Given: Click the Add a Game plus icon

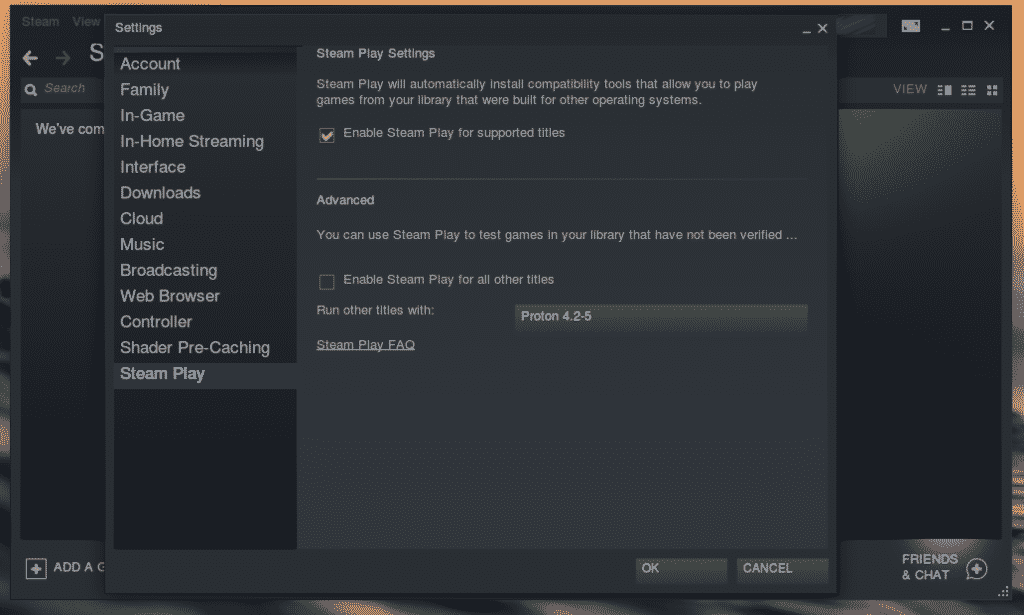Looking at the screenshot, I should (x=36, y=568).
